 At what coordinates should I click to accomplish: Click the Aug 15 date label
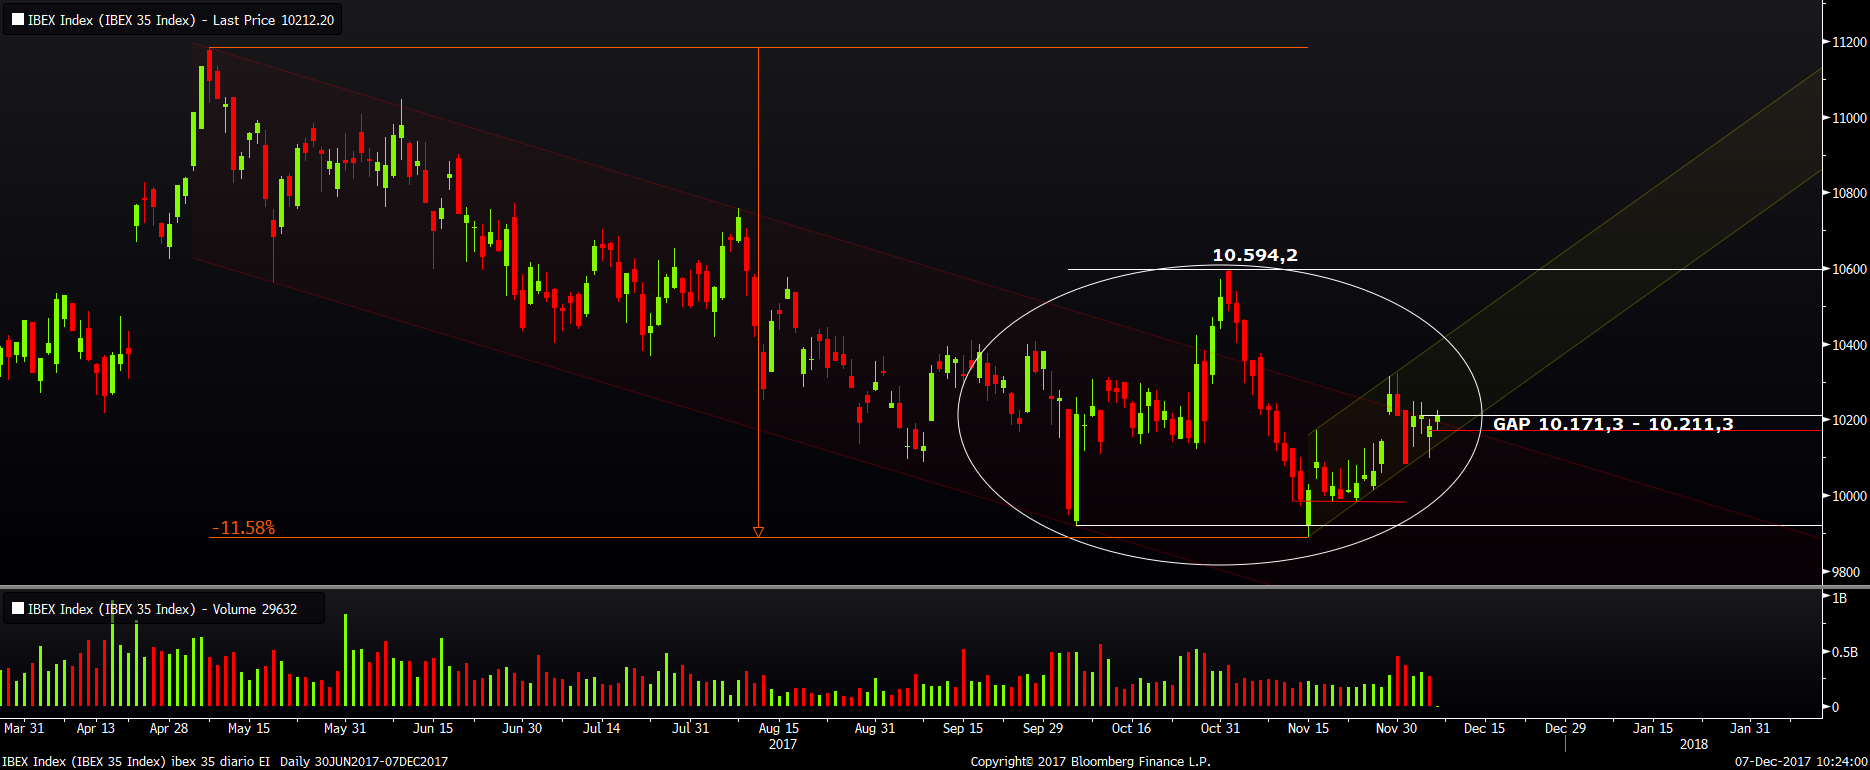779,728
